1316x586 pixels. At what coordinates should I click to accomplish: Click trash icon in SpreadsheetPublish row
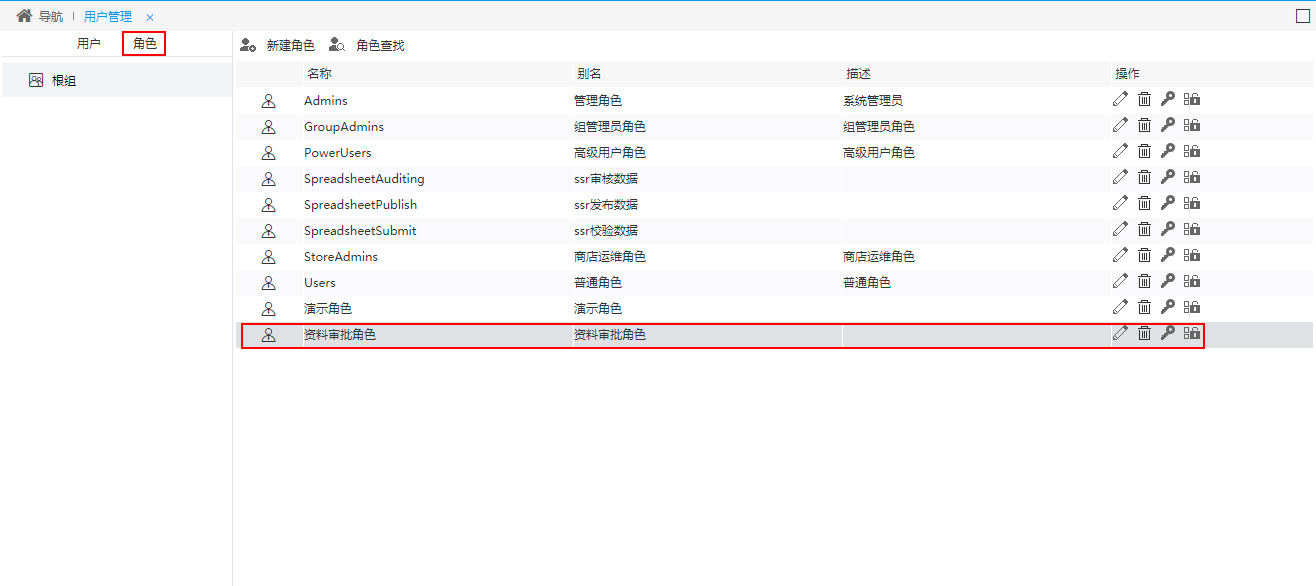click(1144, 203)
